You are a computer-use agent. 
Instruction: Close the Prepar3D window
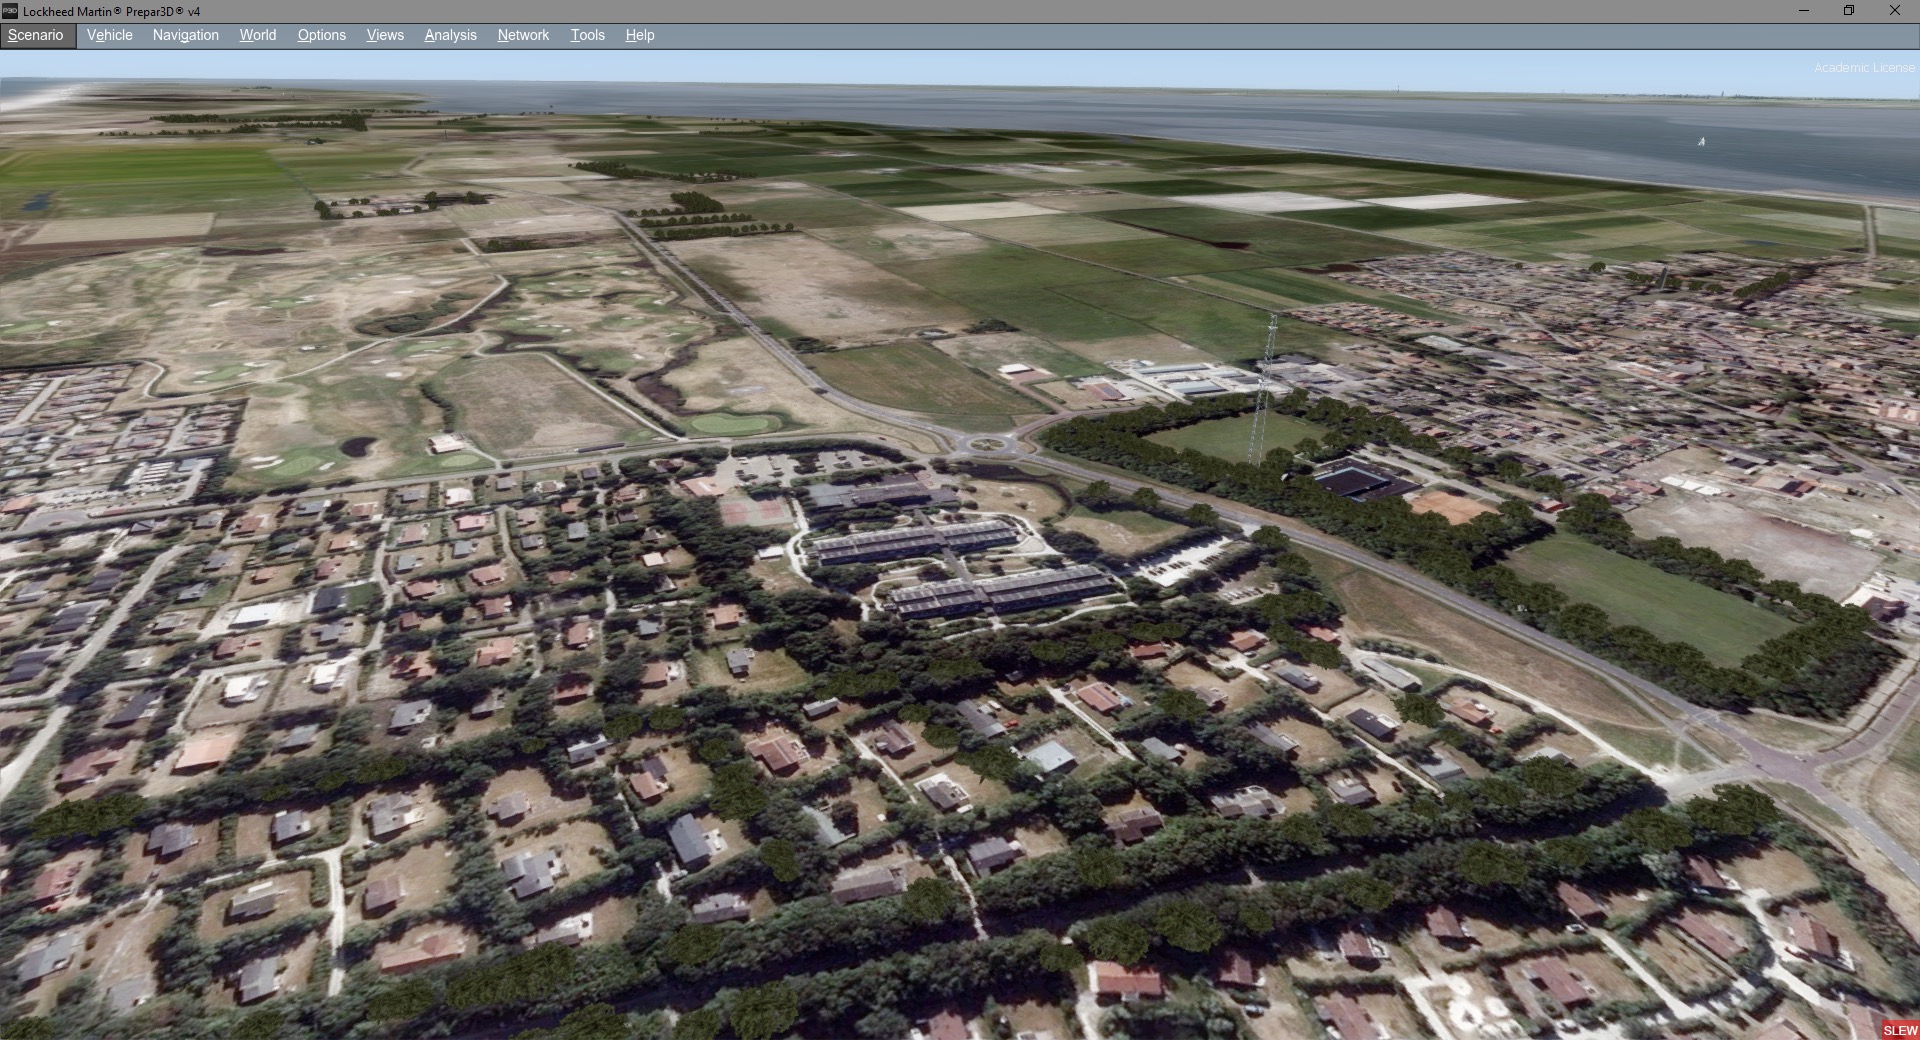coord(1895,11)
